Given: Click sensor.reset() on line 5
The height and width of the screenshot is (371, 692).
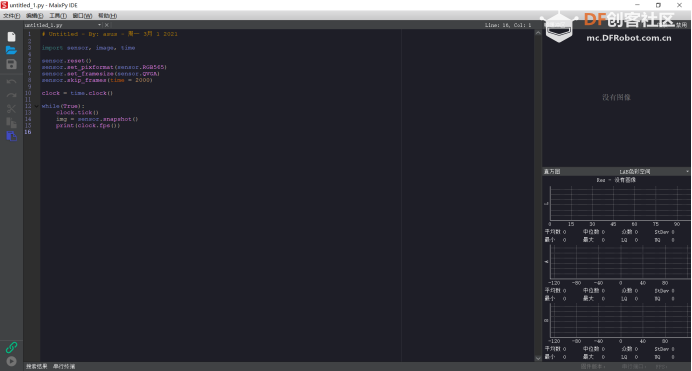Looking at the screenshot, I should pyautogui.click(x=67, y=61).
